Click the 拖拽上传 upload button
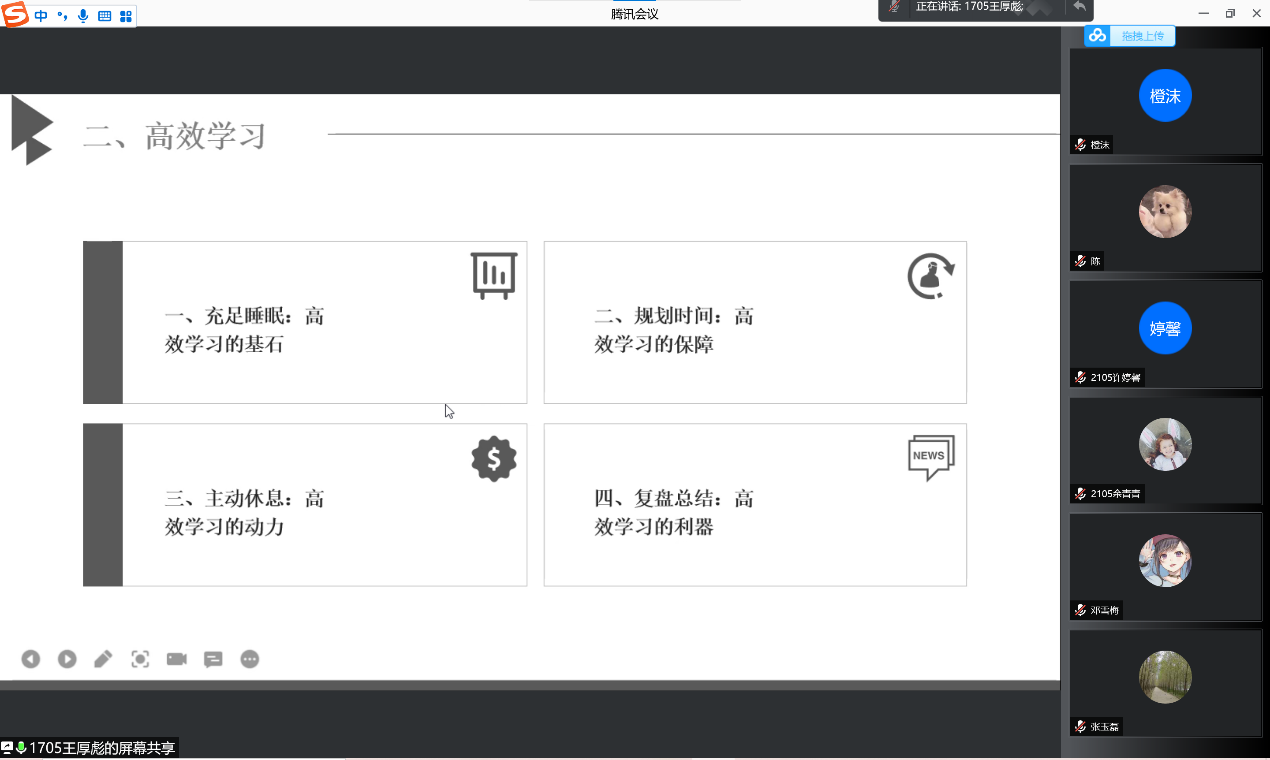This screenshot has height=760, width=1270. pyautogui.click(x=1142, y=36)
